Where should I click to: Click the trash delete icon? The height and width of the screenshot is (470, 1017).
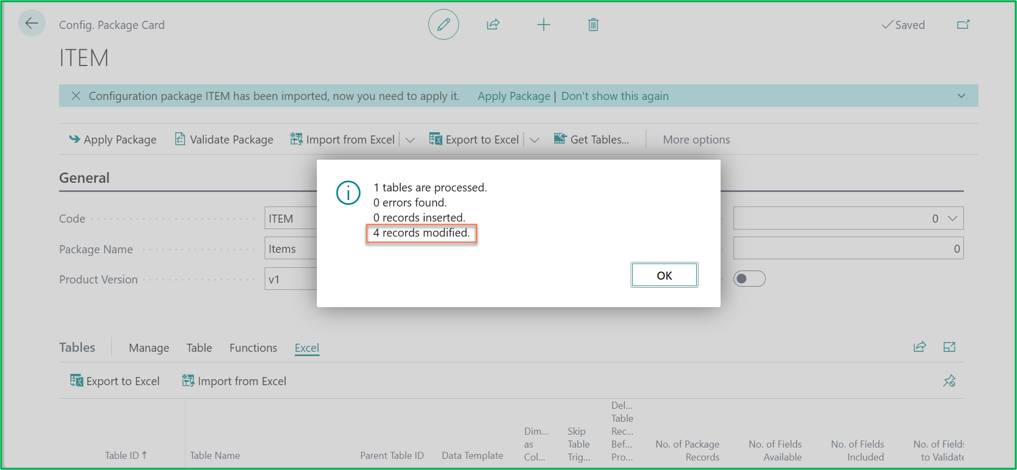[593, 25]
